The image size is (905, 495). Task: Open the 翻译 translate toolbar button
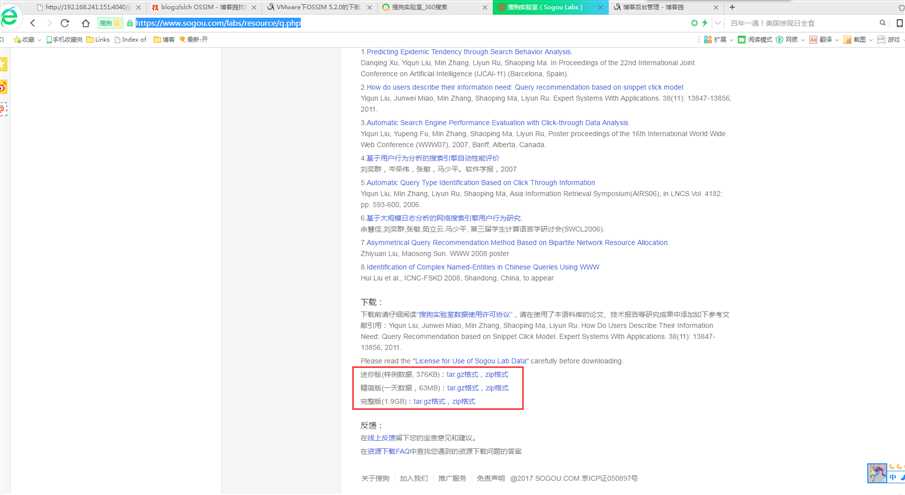pos(820,40)
